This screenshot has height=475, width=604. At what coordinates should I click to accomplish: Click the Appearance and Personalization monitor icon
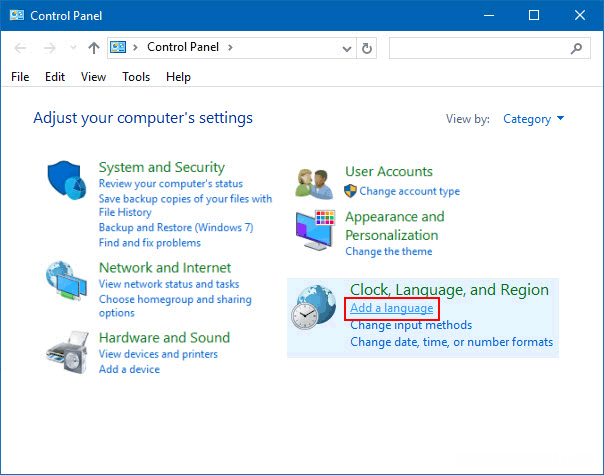[x=315, y=230]
